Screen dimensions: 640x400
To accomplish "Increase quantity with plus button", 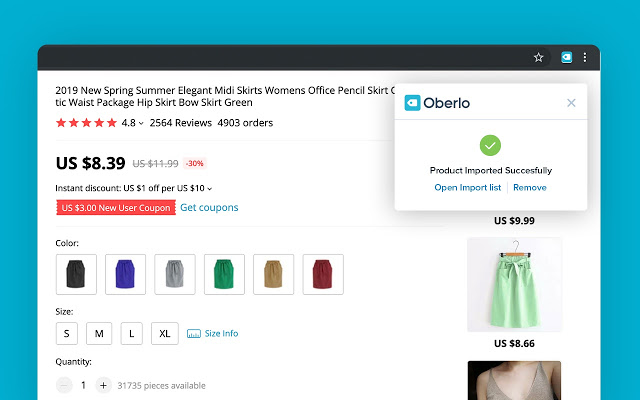I will click(x=102, y=385).
